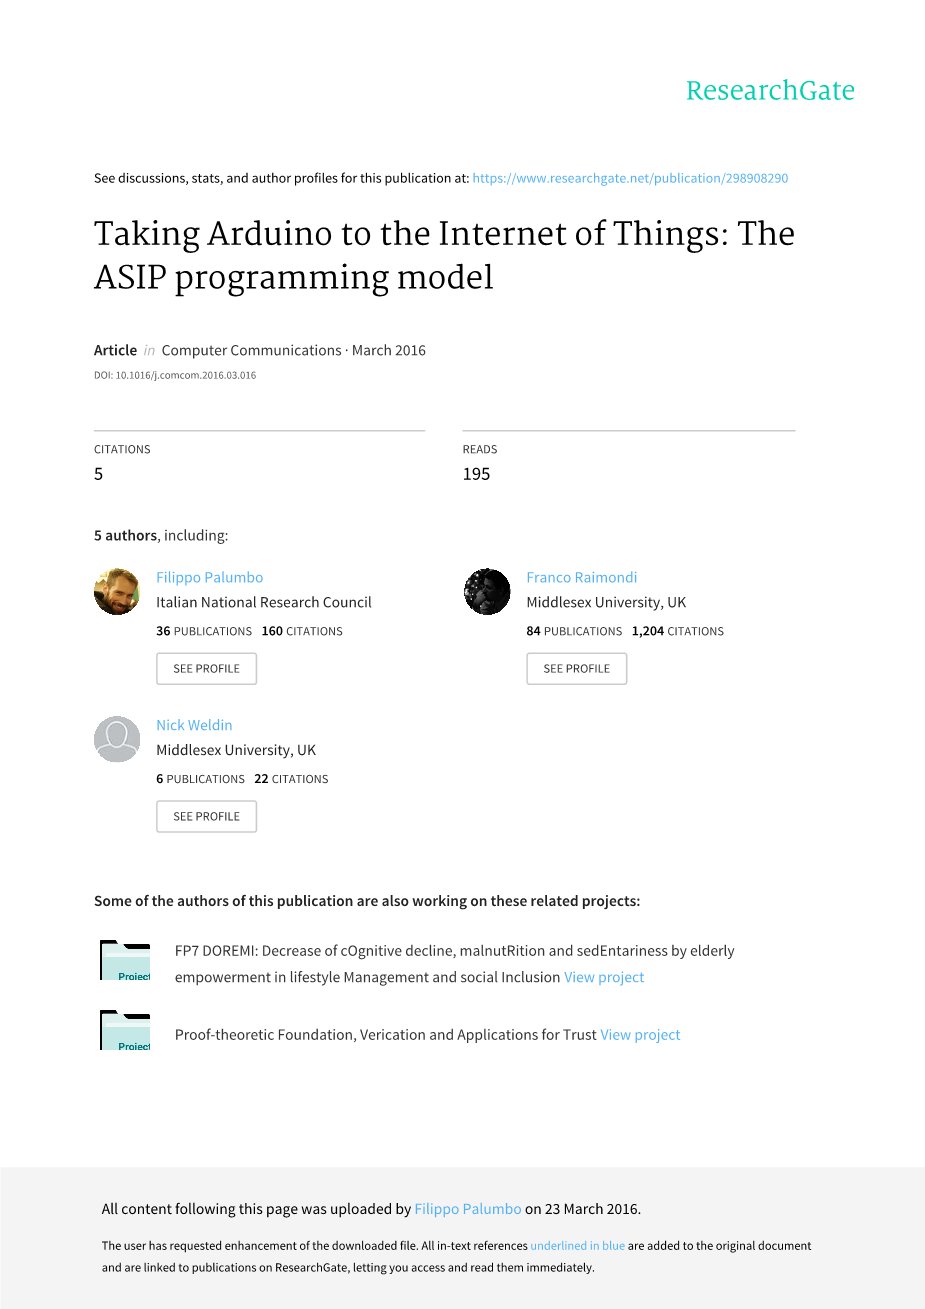Screen dimensions: 925x1309
Task: Open View project link for FP7 DOREMI
Action: click(x=604, y=978)
